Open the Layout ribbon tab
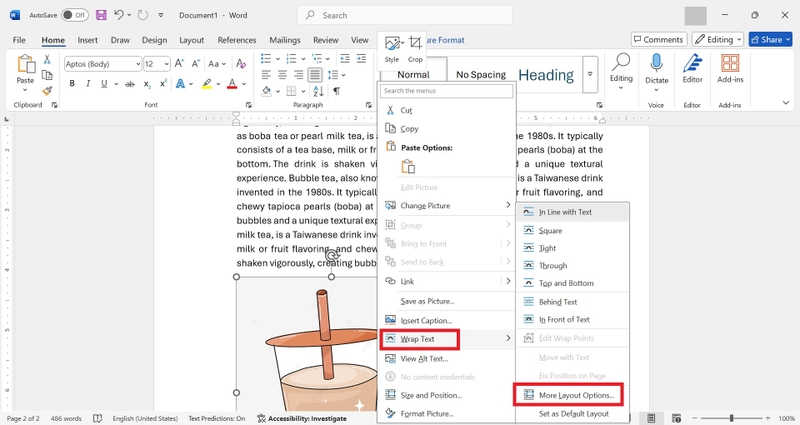The image size is (800, 425). (191, 40)
